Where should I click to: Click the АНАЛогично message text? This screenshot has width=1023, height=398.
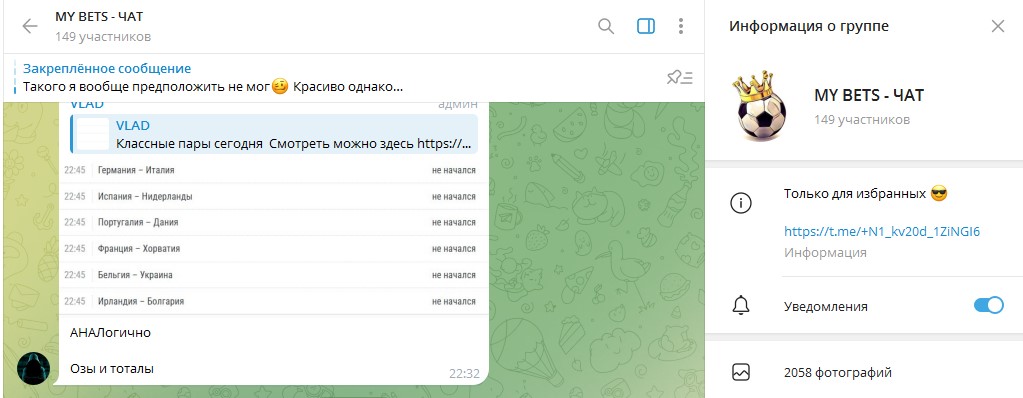(110, 333)
